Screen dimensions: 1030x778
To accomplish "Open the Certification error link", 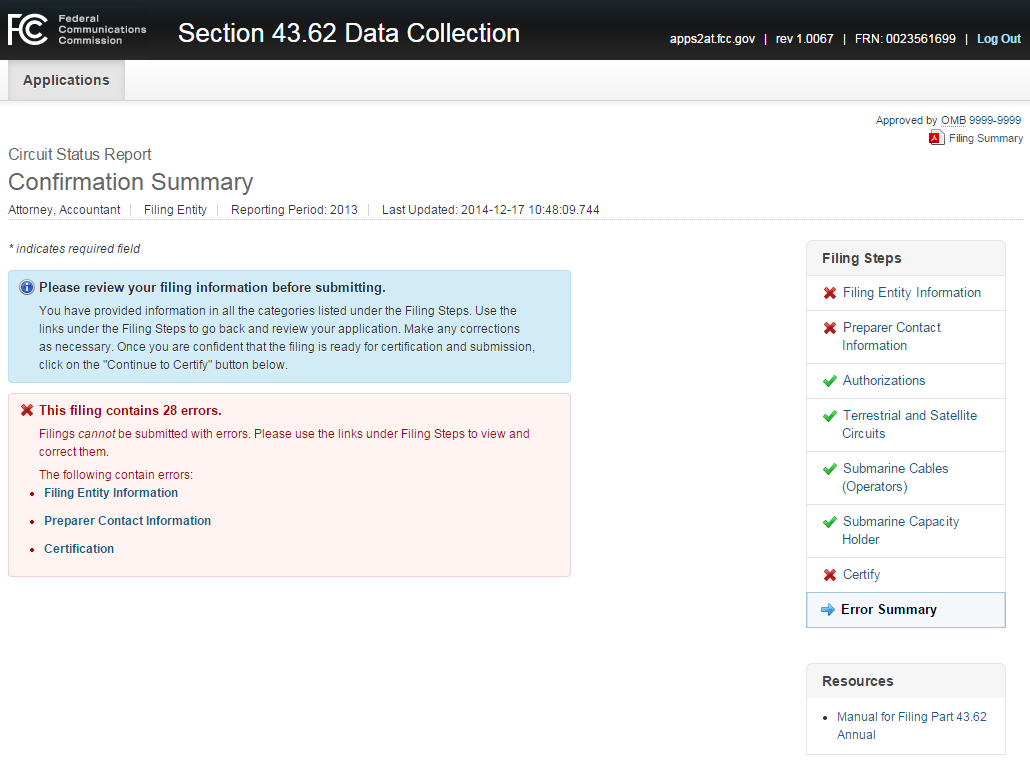I will 79,549.
